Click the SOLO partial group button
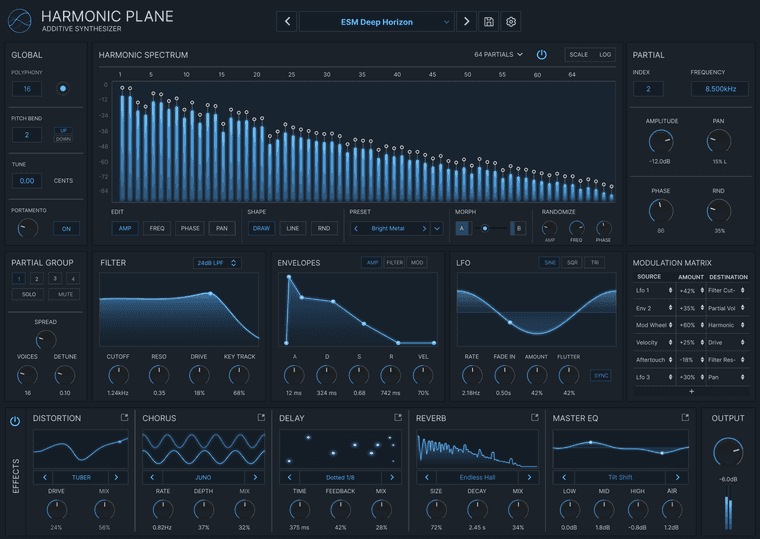760x539 pixels. point(29,294)
